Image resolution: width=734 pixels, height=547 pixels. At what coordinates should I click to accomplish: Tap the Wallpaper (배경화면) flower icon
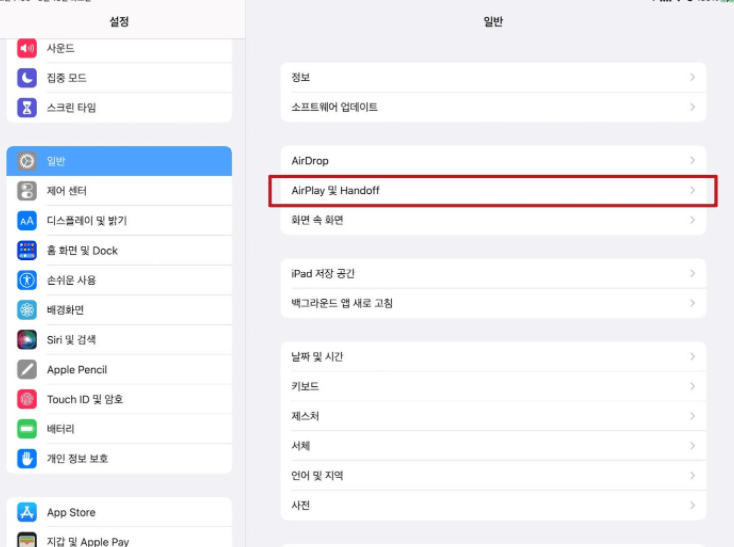[x=27, y=310]
